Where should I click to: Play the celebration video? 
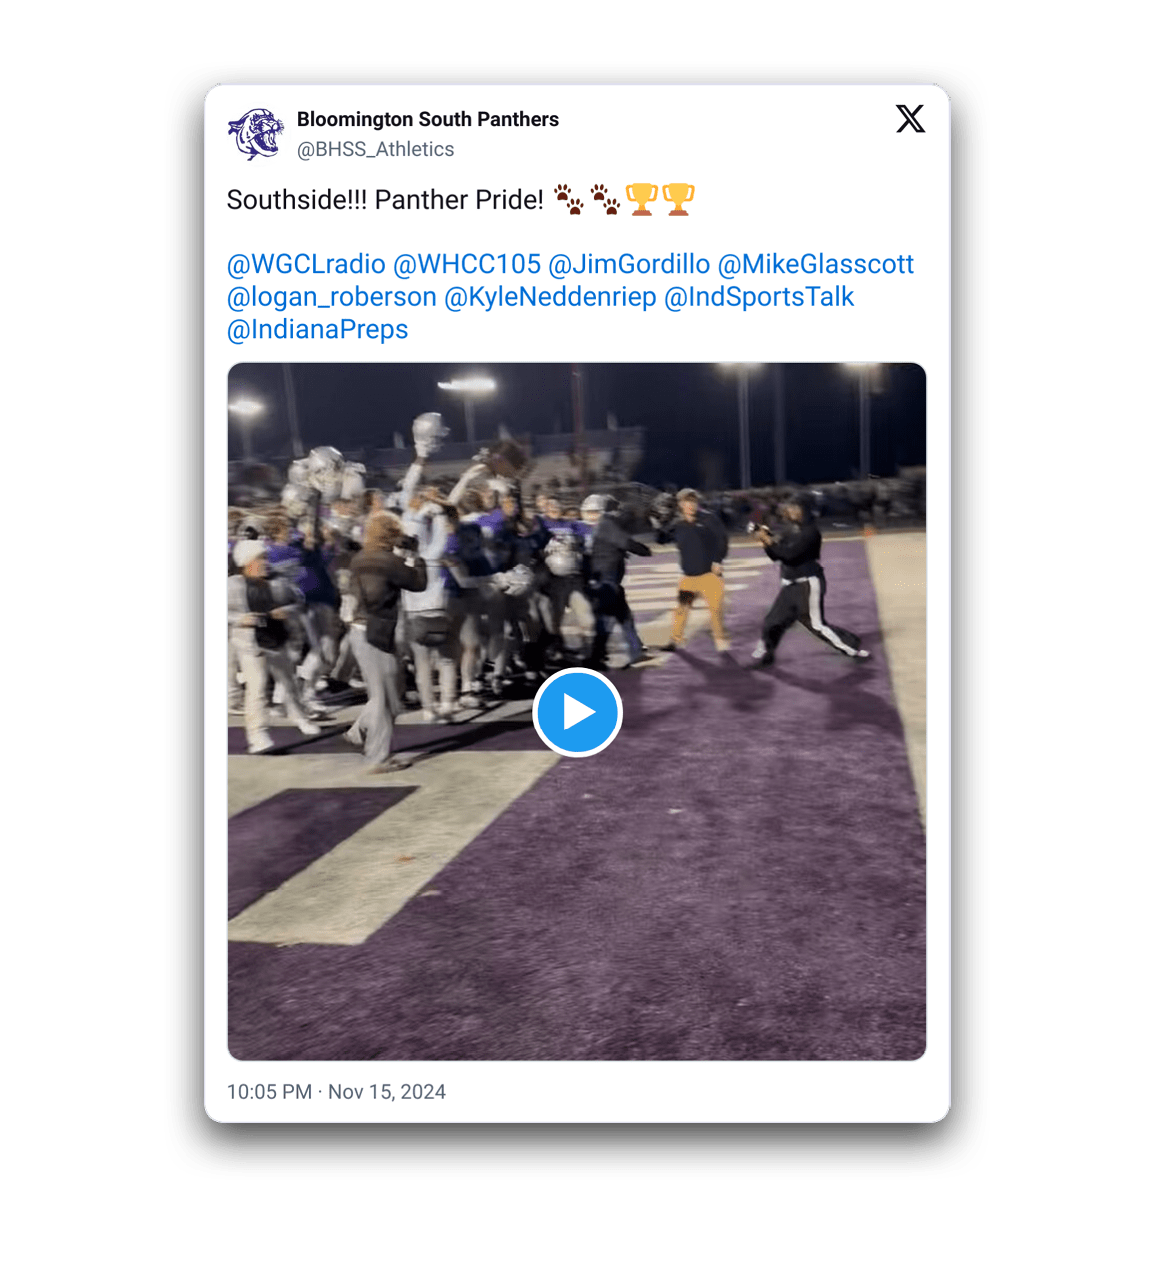pos(577,712)
